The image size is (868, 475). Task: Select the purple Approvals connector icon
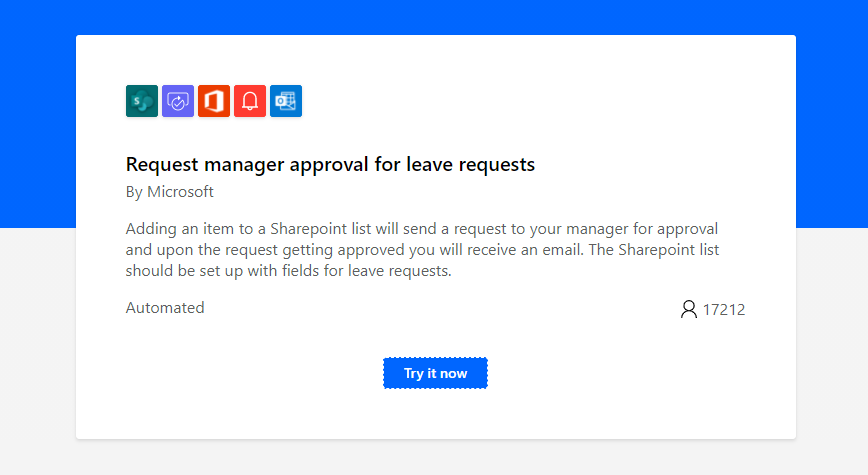point(178,101)
